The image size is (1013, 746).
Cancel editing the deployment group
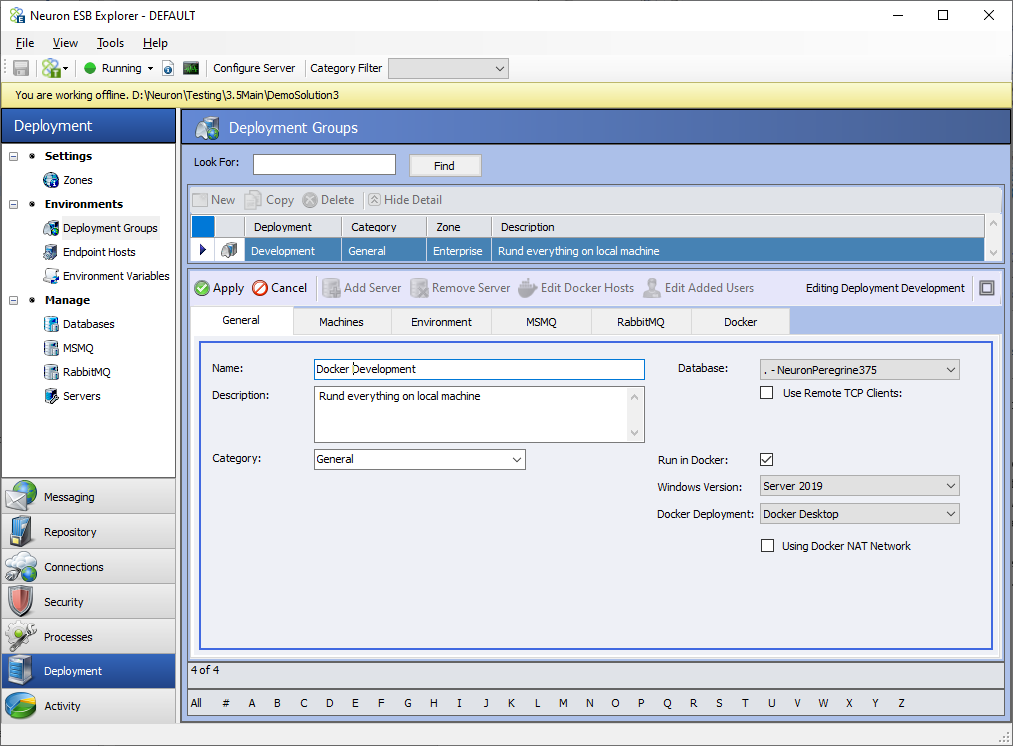point(280,288)
